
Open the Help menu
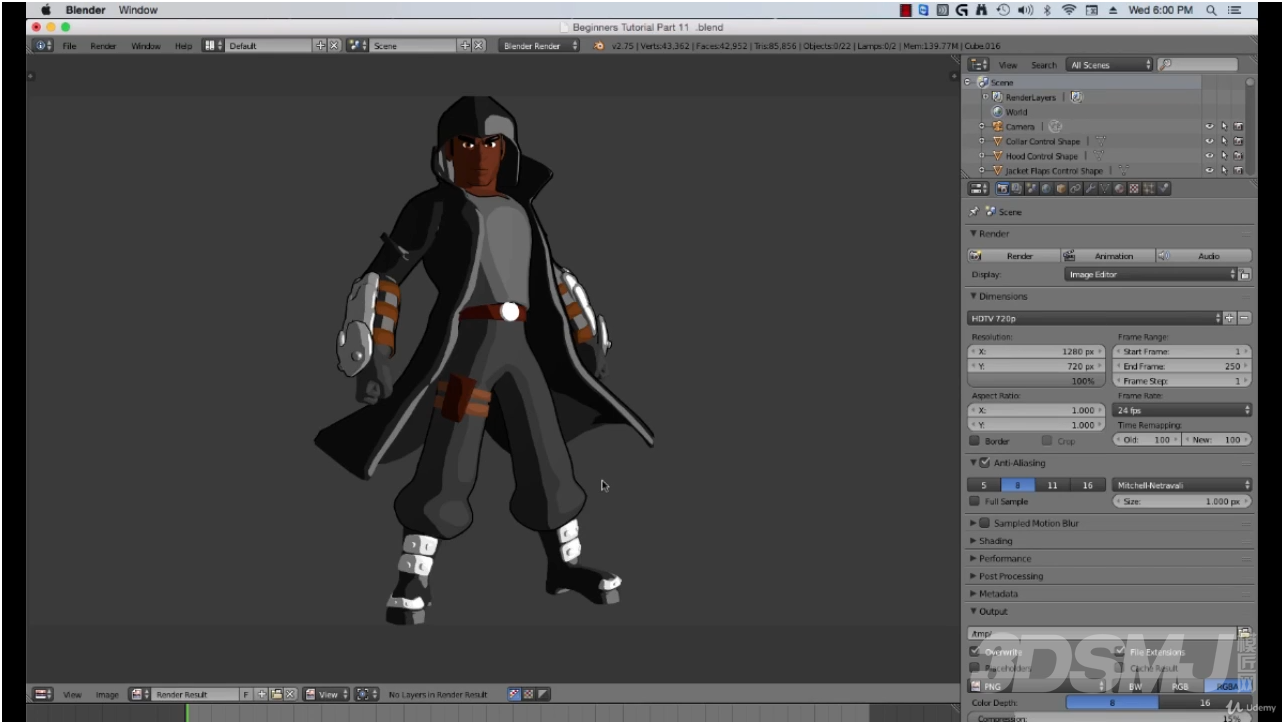point(183,46)
